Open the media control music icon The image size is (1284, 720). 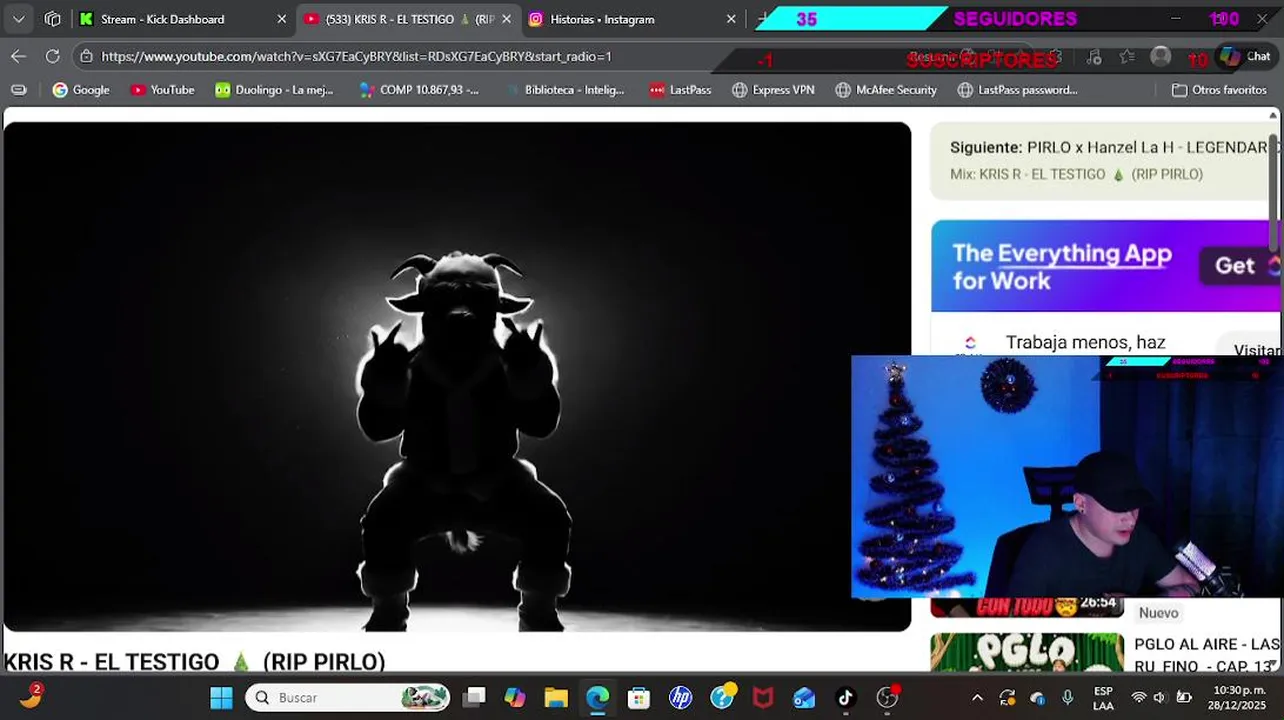click(1094, 57)
